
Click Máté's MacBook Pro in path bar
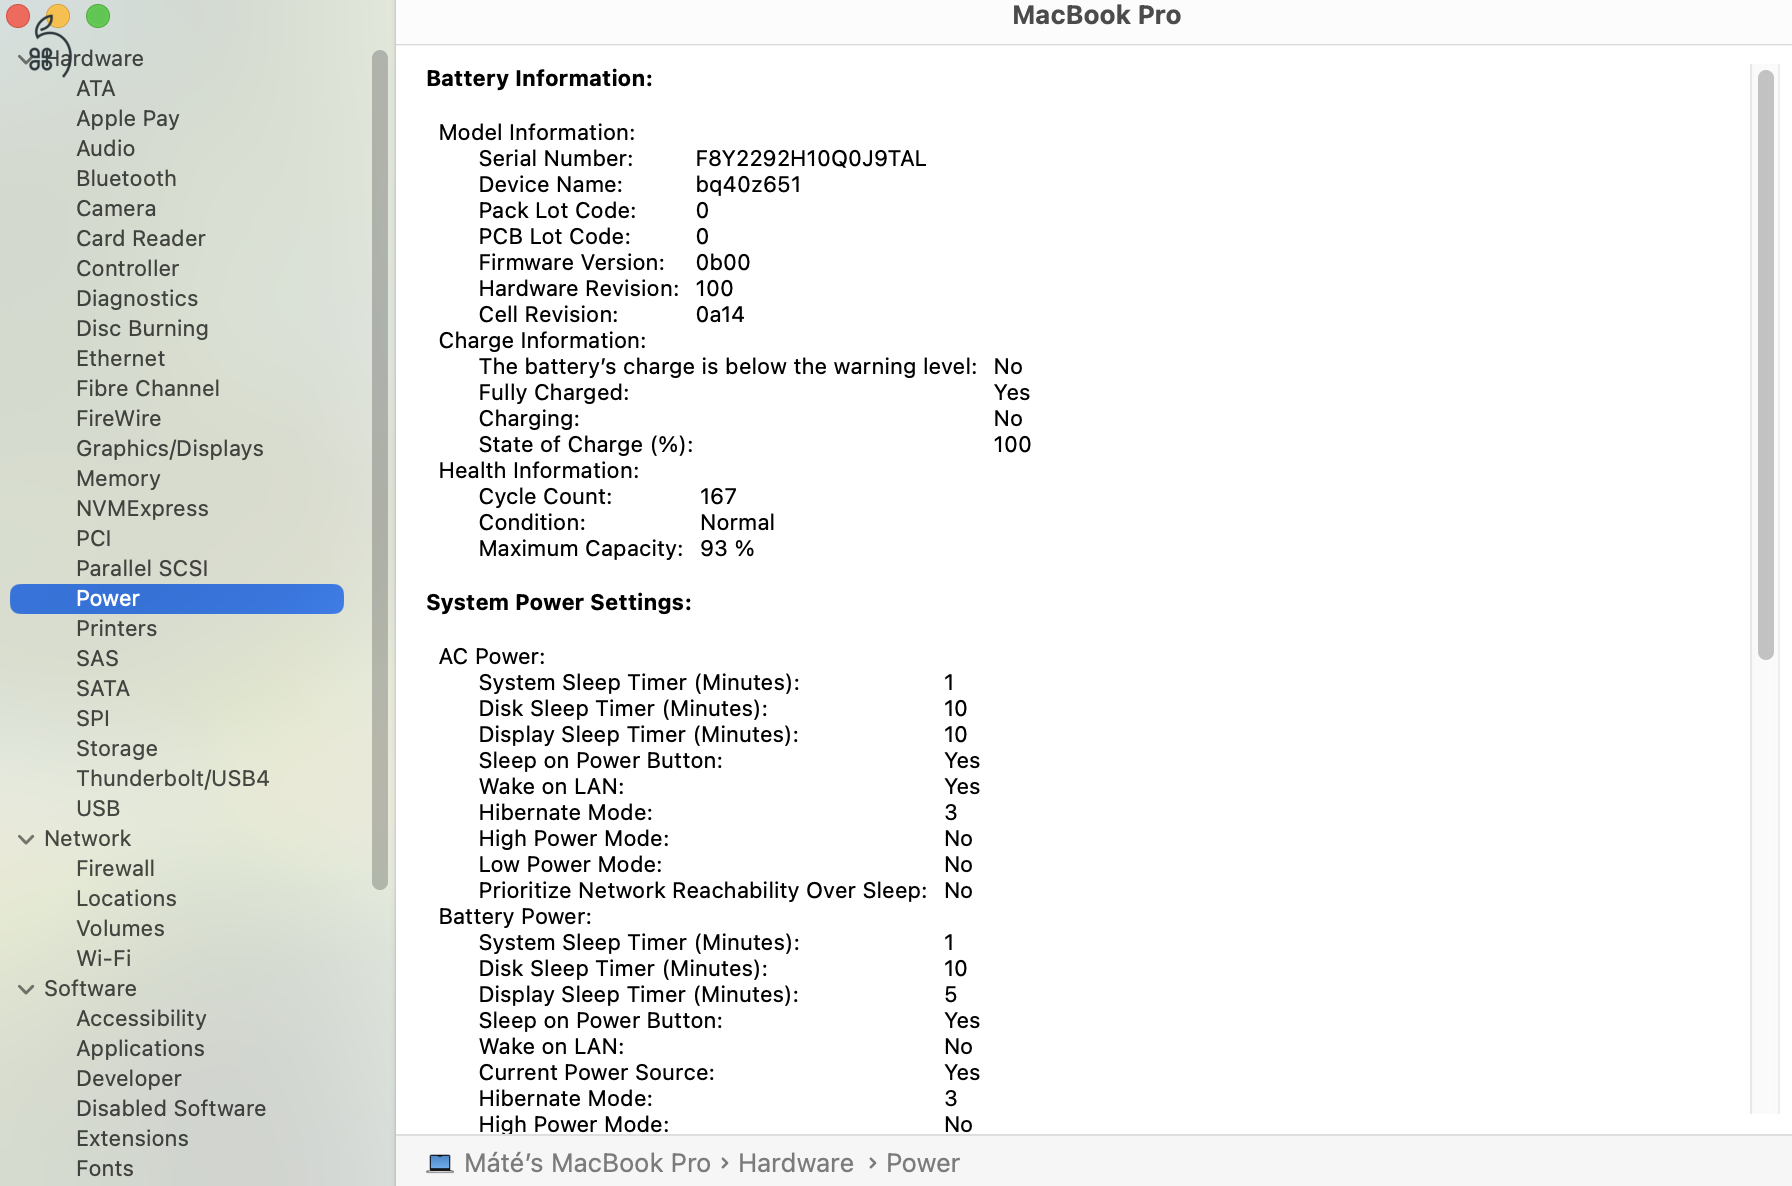click(587, 1163)
